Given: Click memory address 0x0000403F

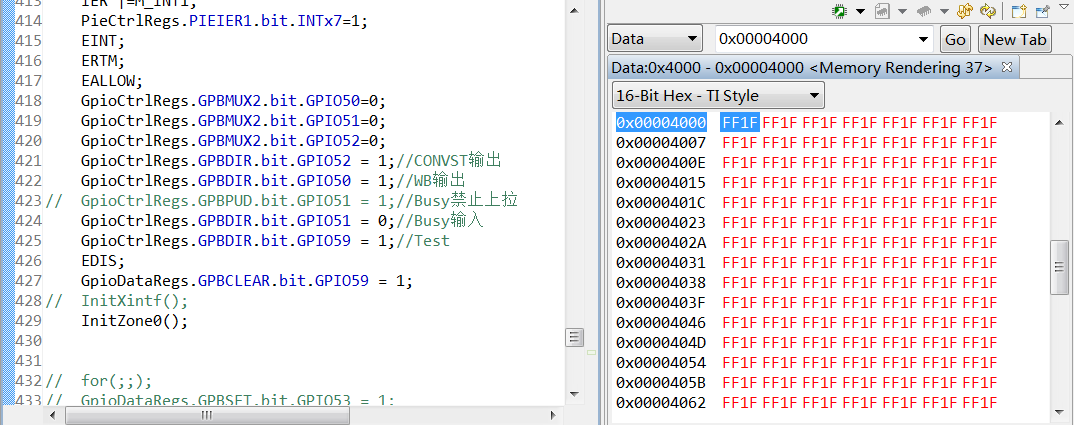Looking at the screenshot, I should (661, 302).
